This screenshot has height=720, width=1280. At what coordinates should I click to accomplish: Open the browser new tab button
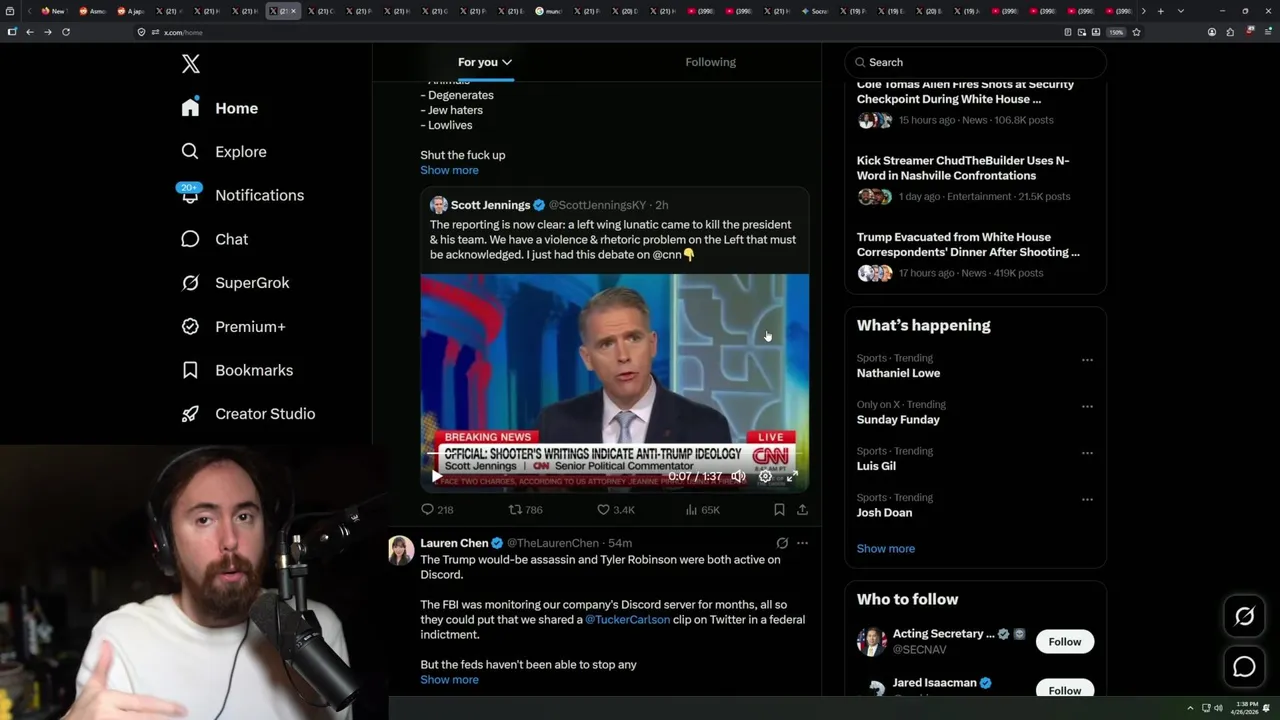1160,11
